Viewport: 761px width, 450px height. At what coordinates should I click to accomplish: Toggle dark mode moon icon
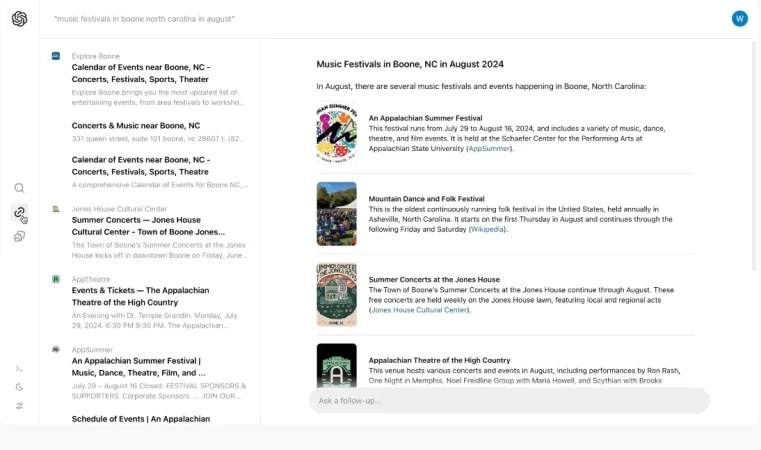click(x=20, y=387)
